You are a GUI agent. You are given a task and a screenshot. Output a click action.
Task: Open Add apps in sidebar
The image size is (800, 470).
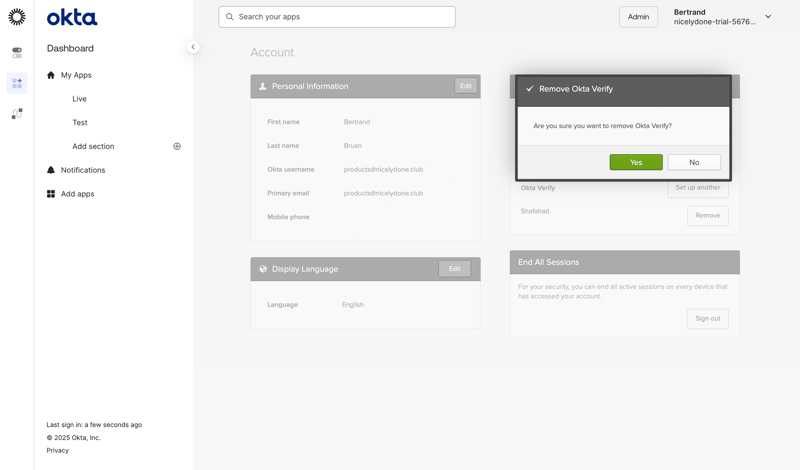coord(78,194)
